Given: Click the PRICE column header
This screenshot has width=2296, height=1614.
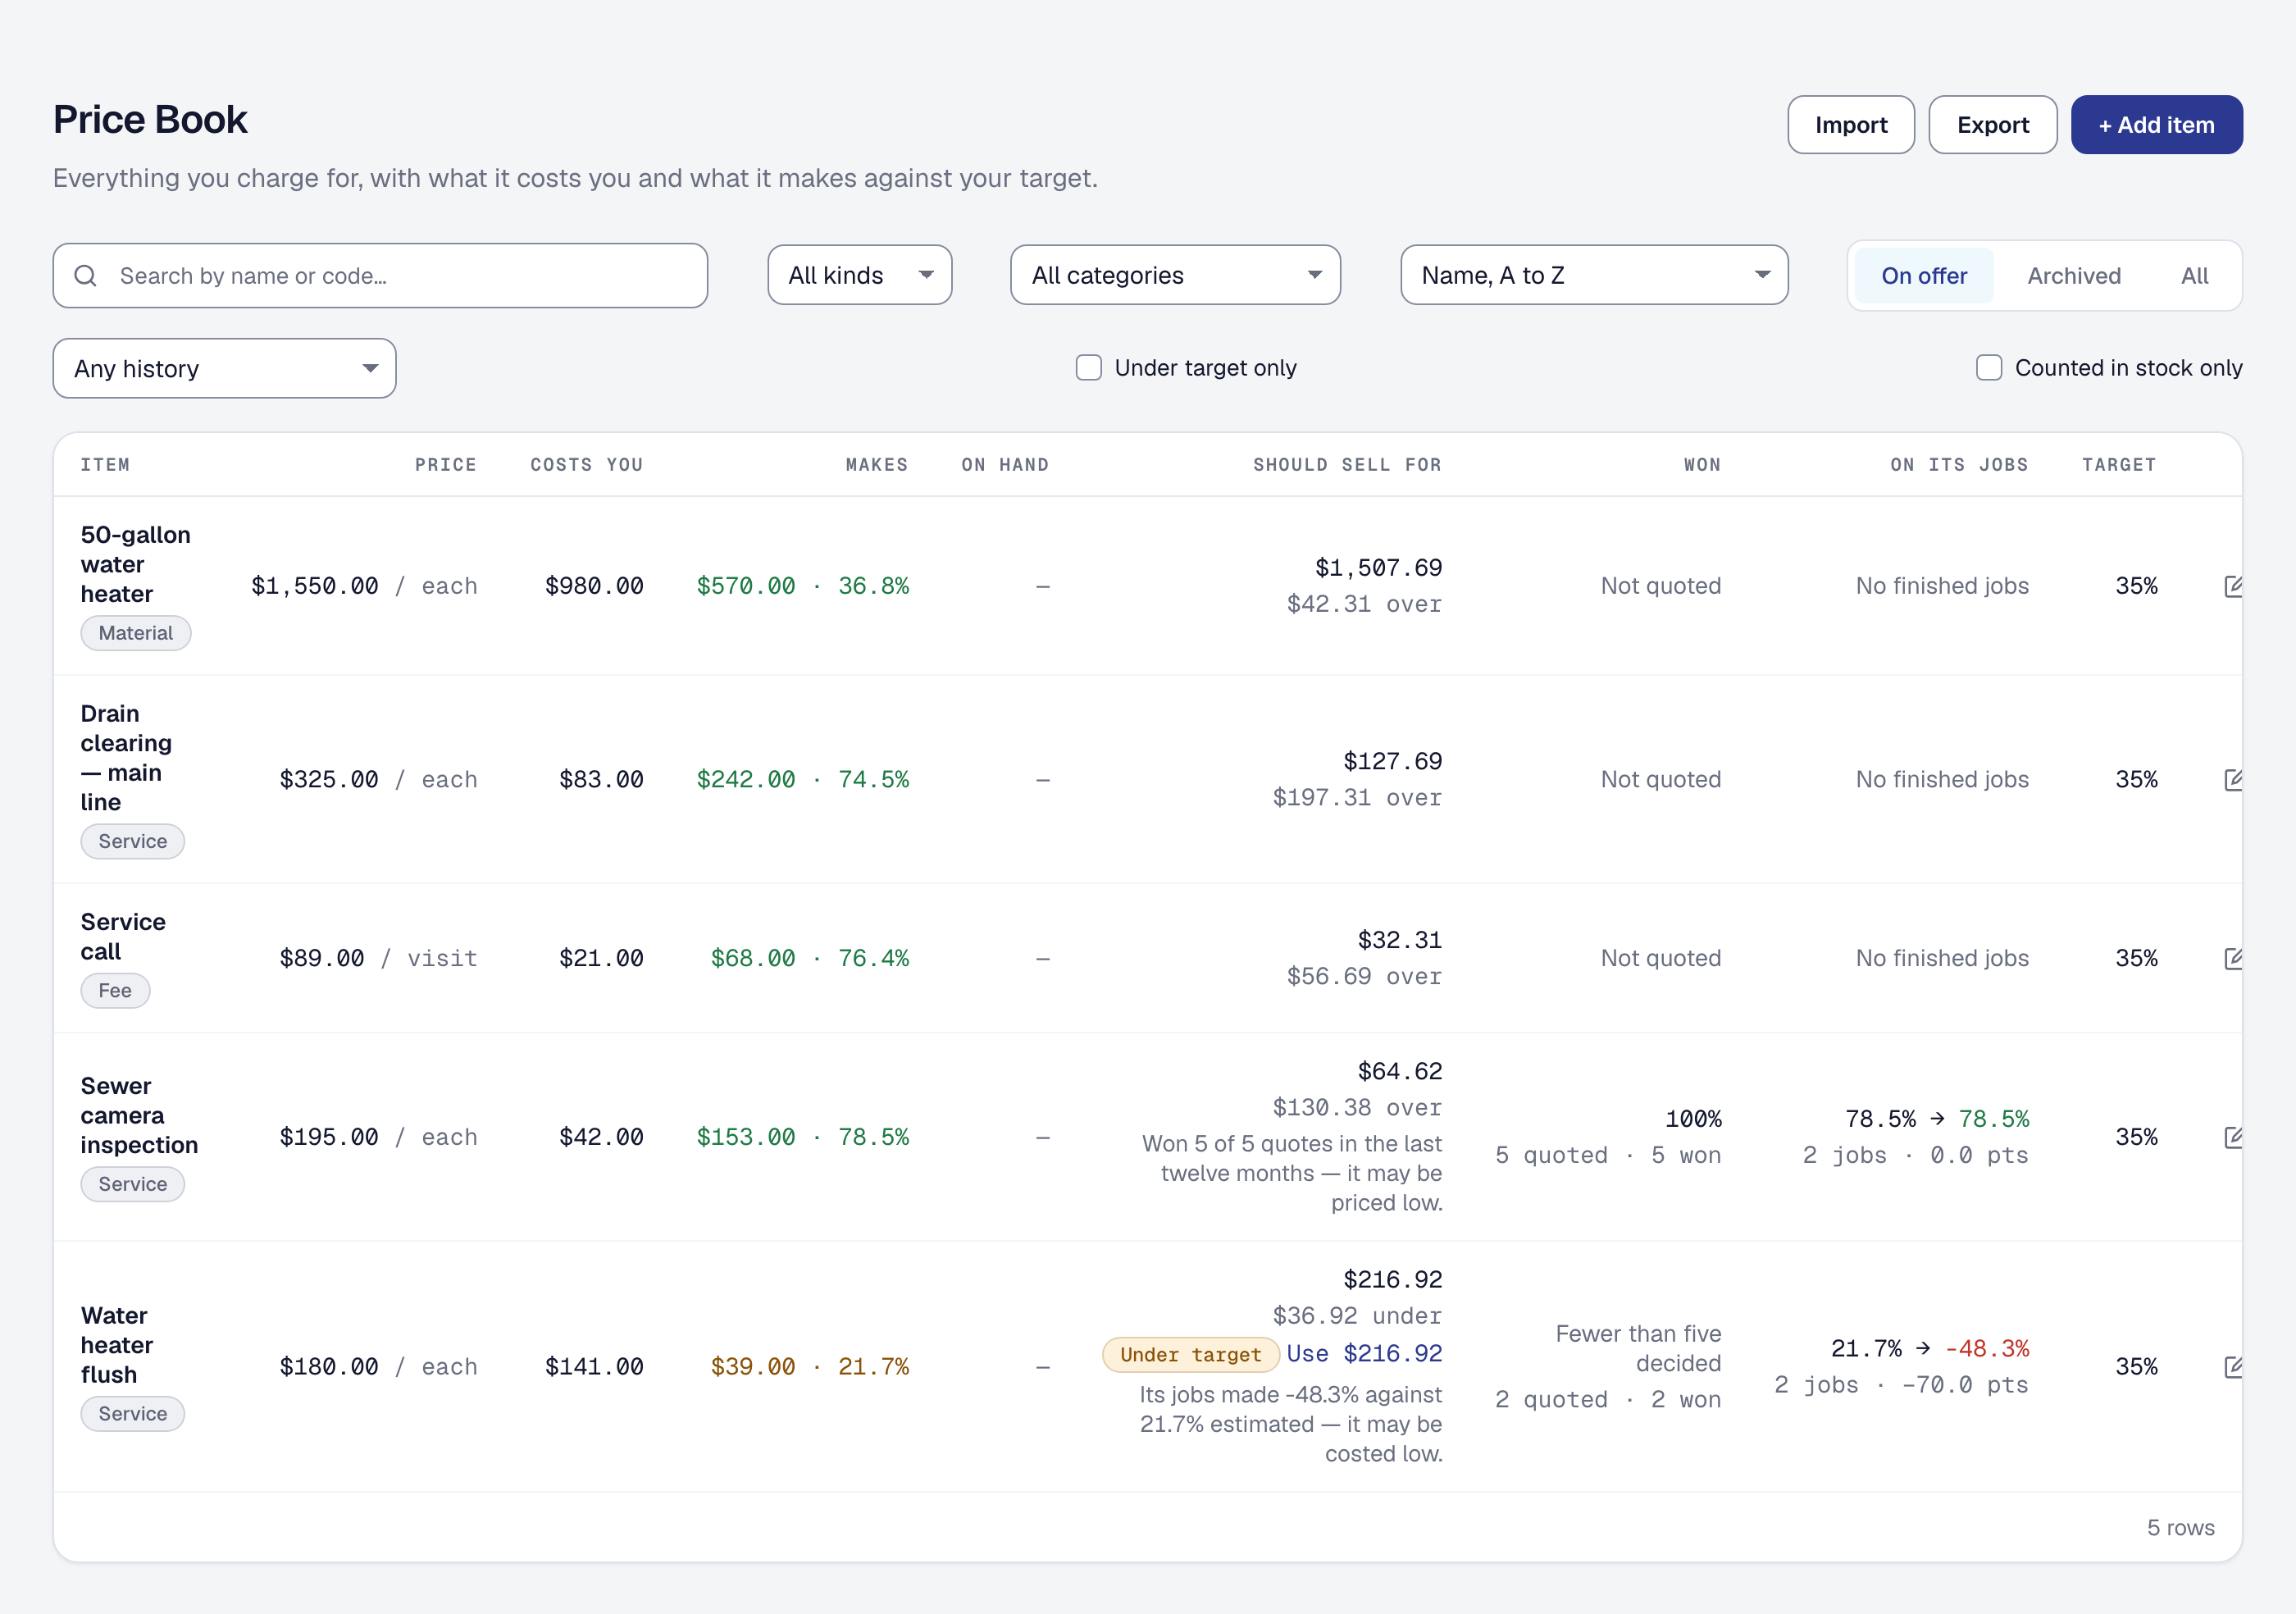Looking at the screenshot, I should [445, 464].
